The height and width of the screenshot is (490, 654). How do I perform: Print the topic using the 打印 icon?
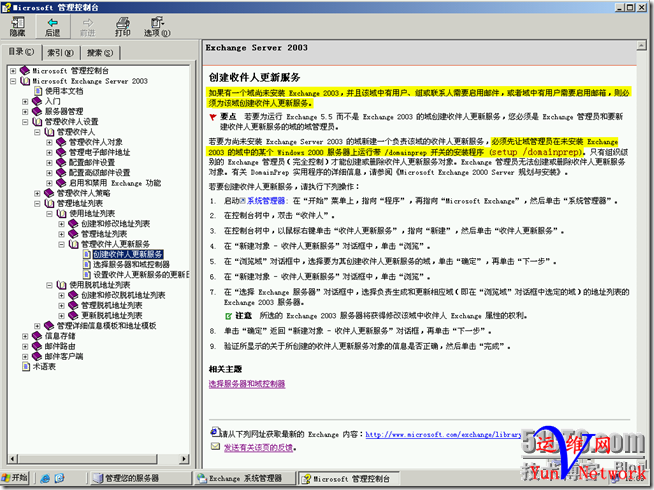tap(123, 27)
